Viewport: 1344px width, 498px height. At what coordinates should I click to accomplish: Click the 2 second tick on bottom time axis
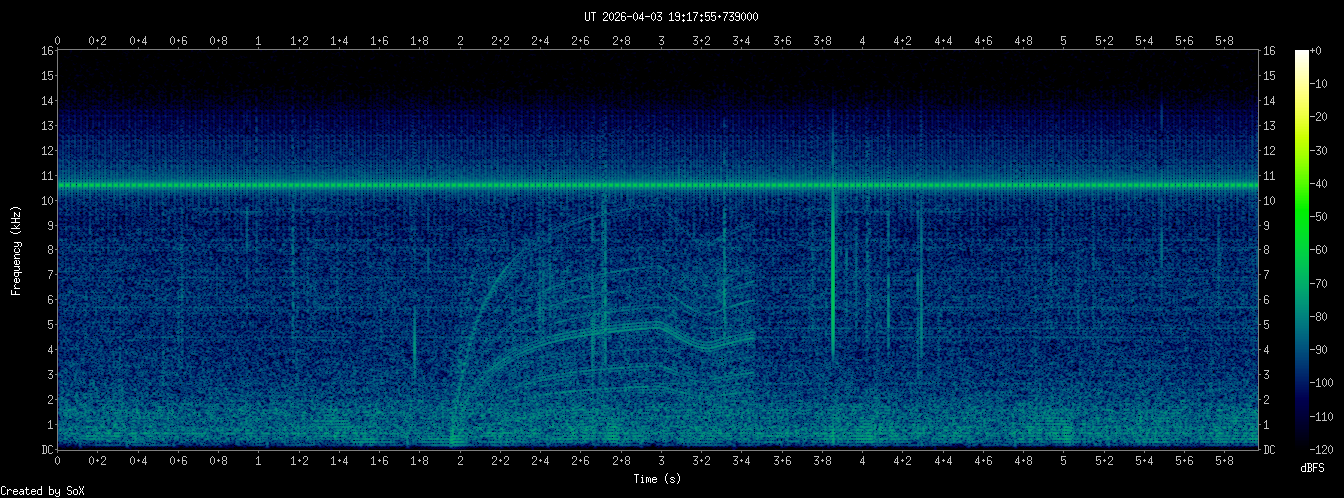click(x=460, y=462)
